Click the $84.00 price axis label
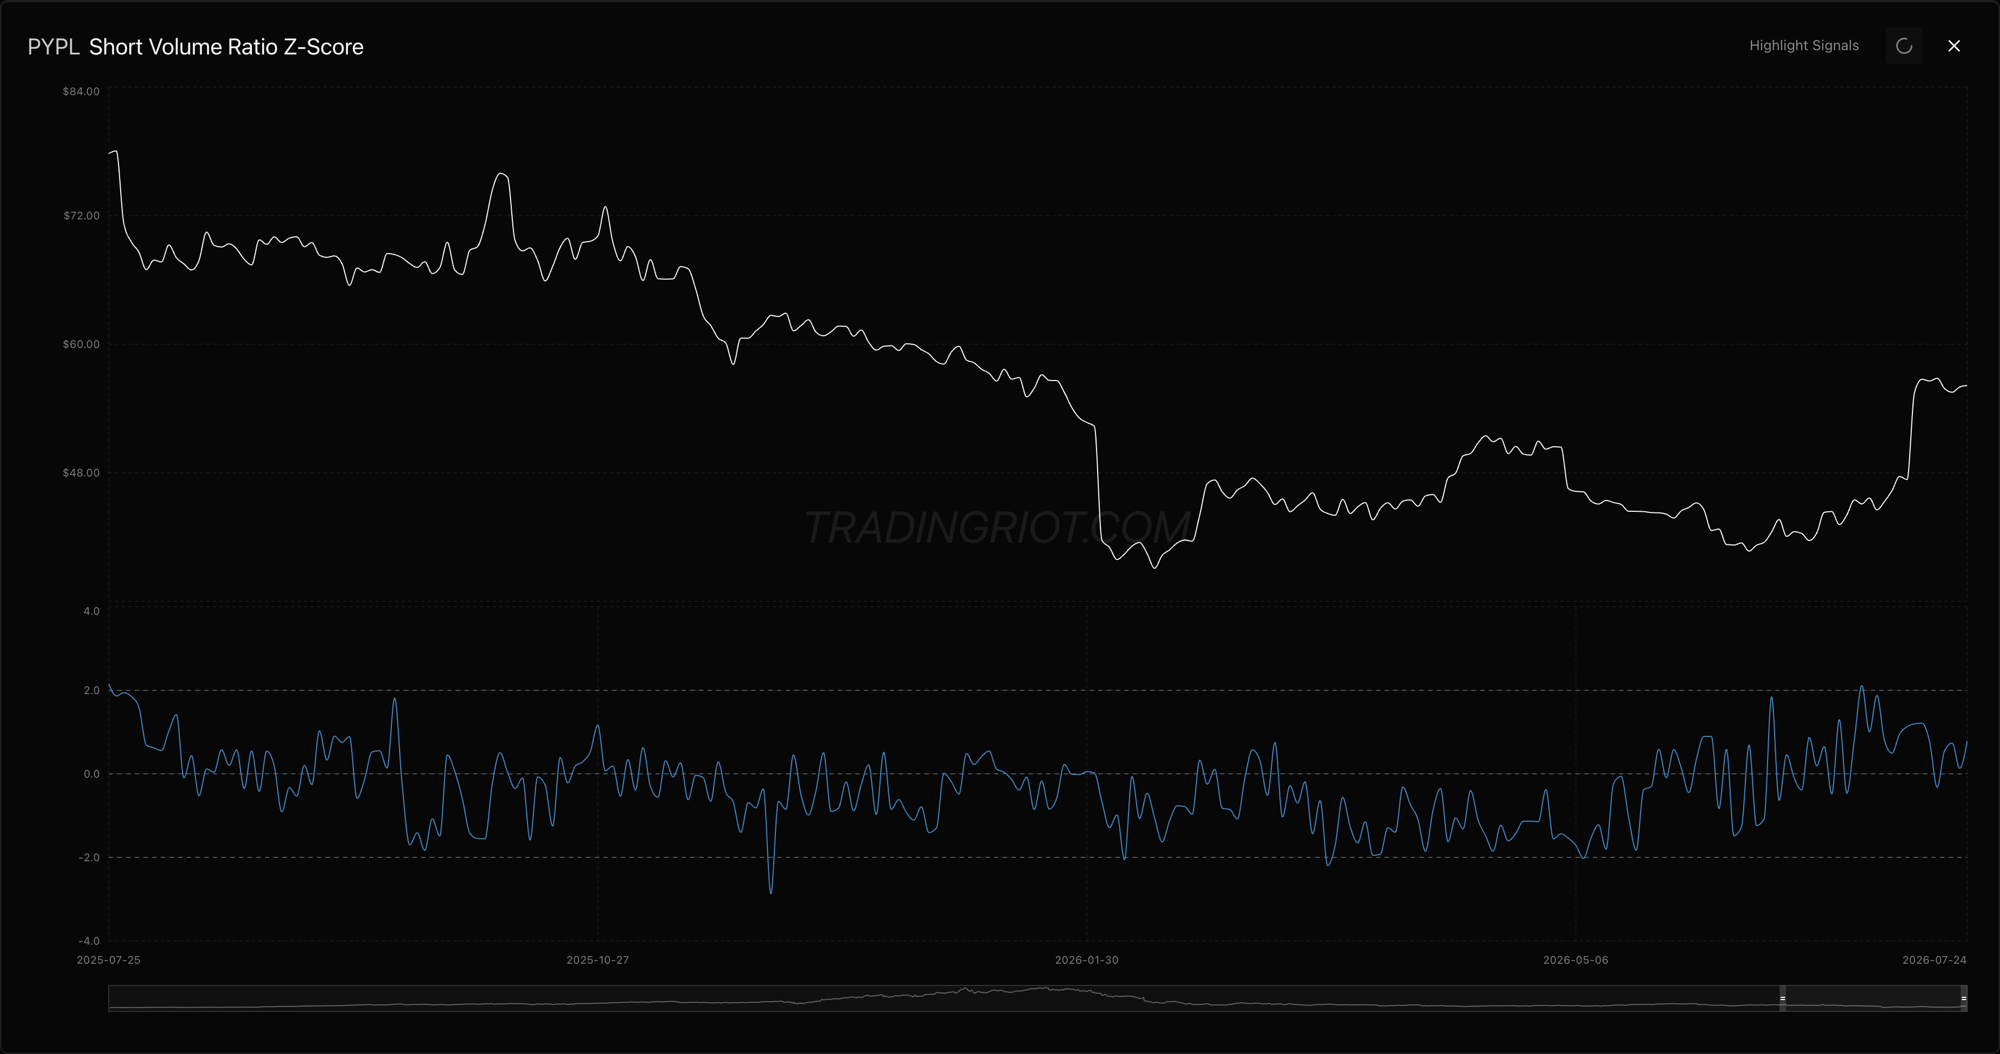Image resolution: width=2000 pixels, height=1054 pixels. point(81,91)
